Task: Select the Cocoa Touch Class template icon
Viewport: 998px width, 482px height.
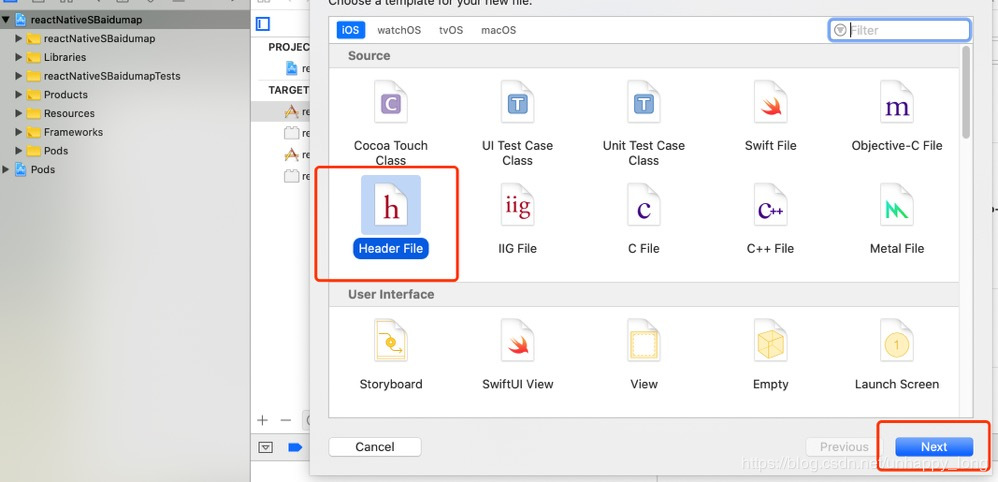Action: click(390, 103)
